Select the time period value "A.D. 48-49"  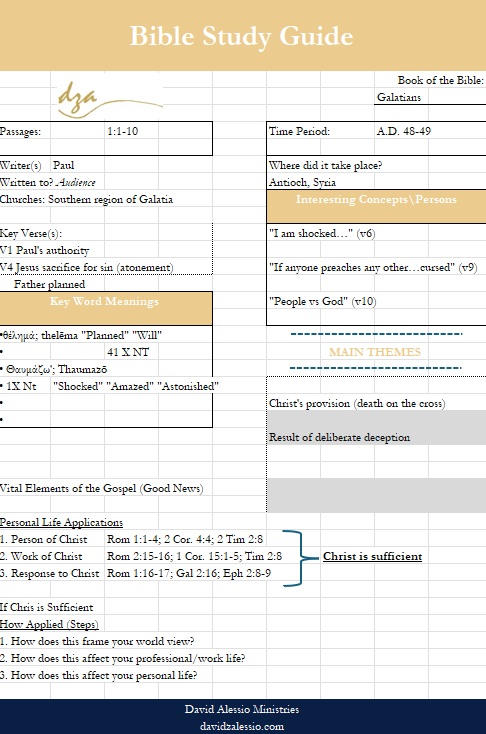(404, 131)
